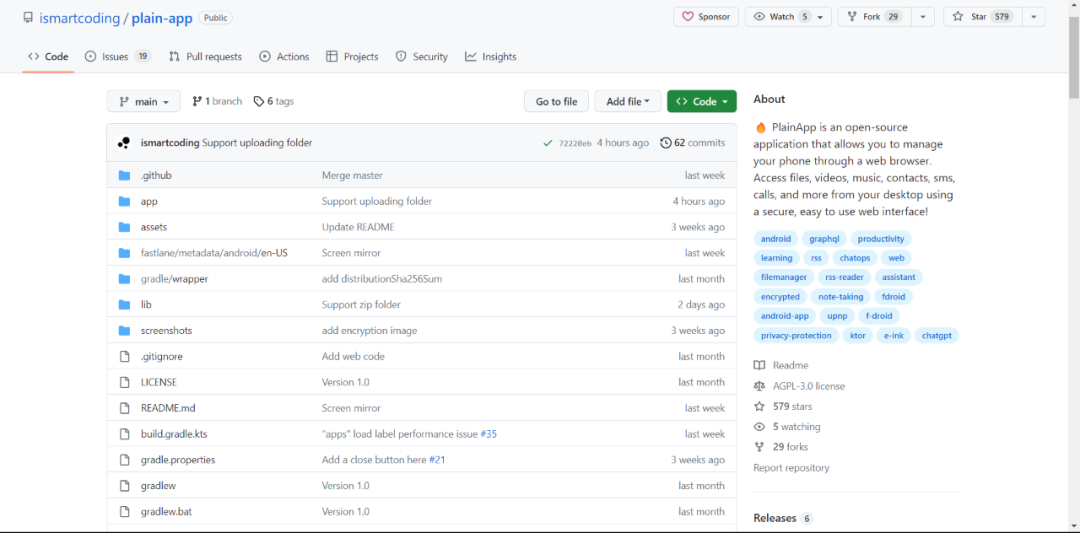This screenshot has height=533, width=1080.
Task: Click Report repository link
Action: click(x=791, y=468)
